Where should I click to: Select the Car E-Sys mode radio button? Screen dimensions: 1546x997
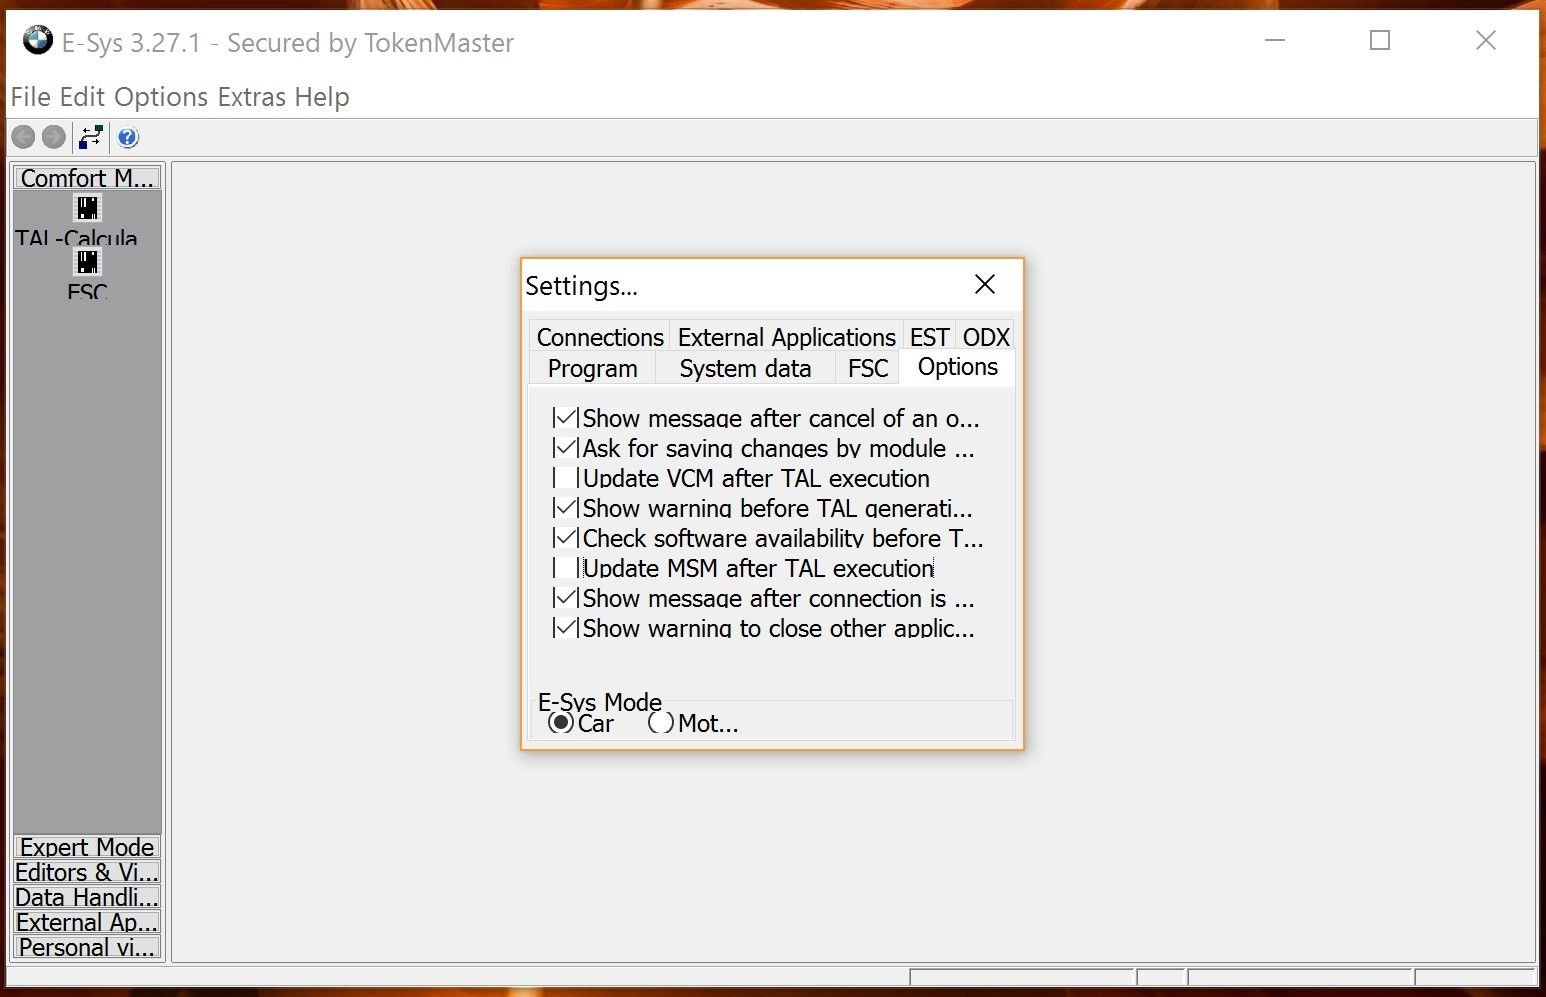click(561, 722)
